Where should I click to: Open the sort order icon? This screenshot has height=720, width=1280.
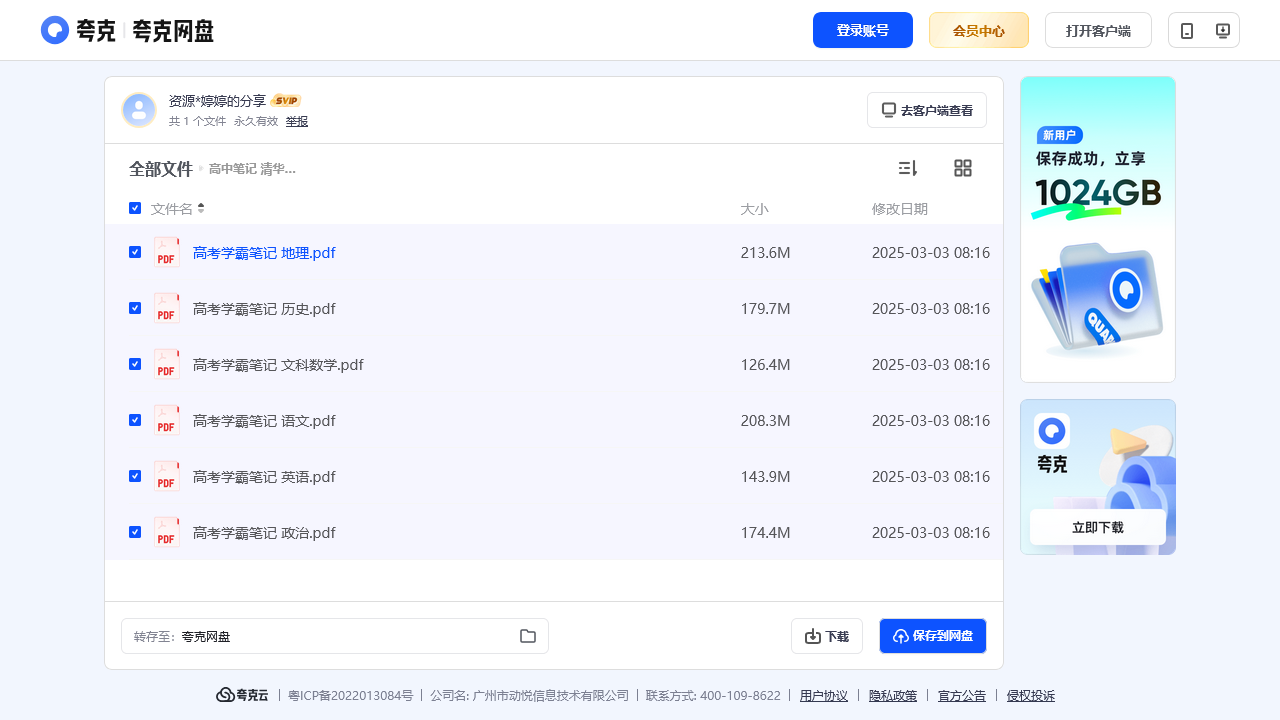tap(908, 168)
